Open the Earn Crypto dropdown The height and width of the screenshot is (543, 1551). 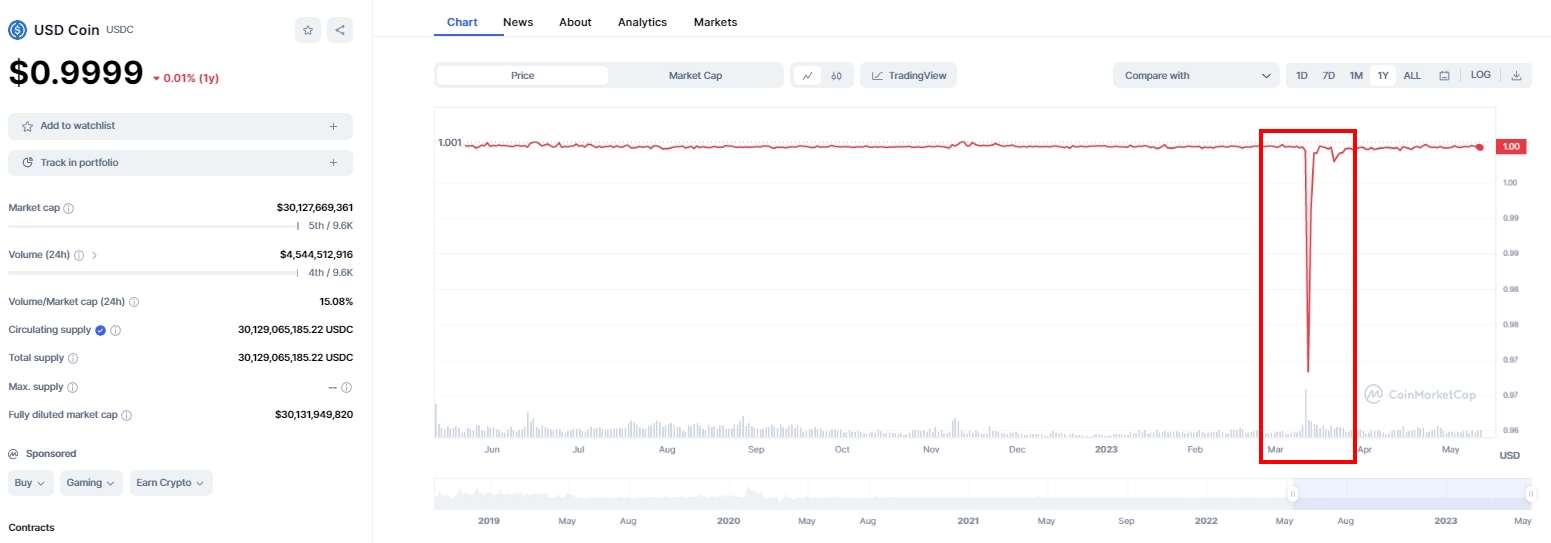click(x=171, y=483)
